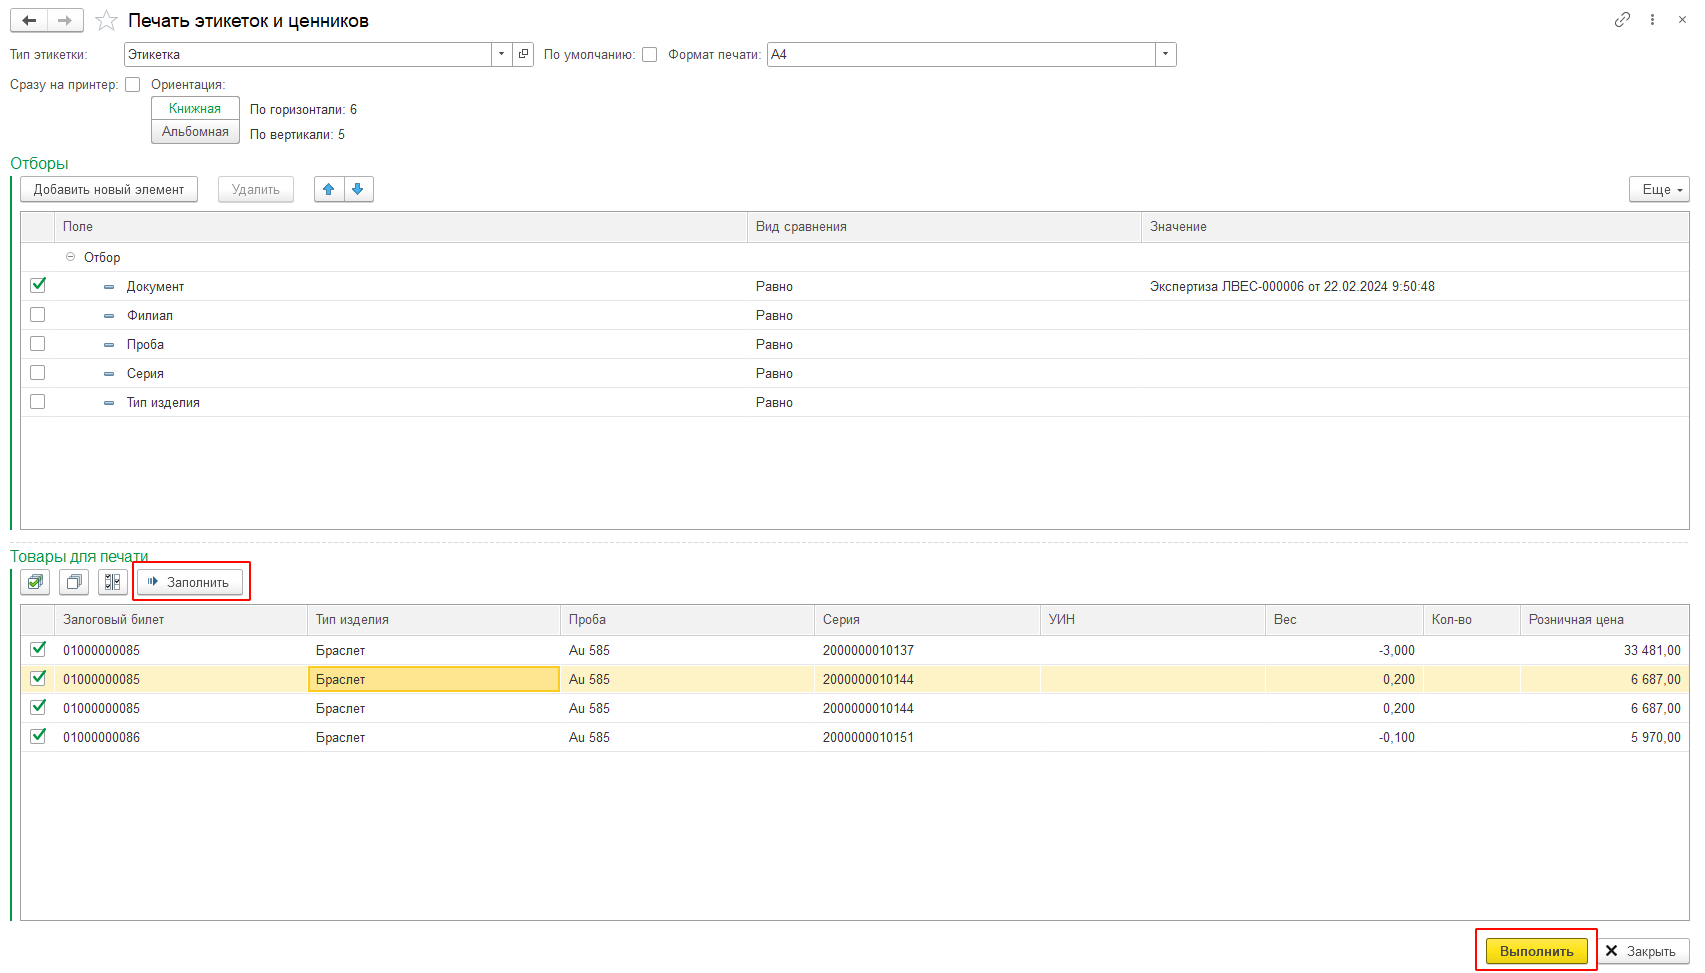Invert selection of goods rows icon
Screen dimensions: 1705x973
tap(113, 582)
